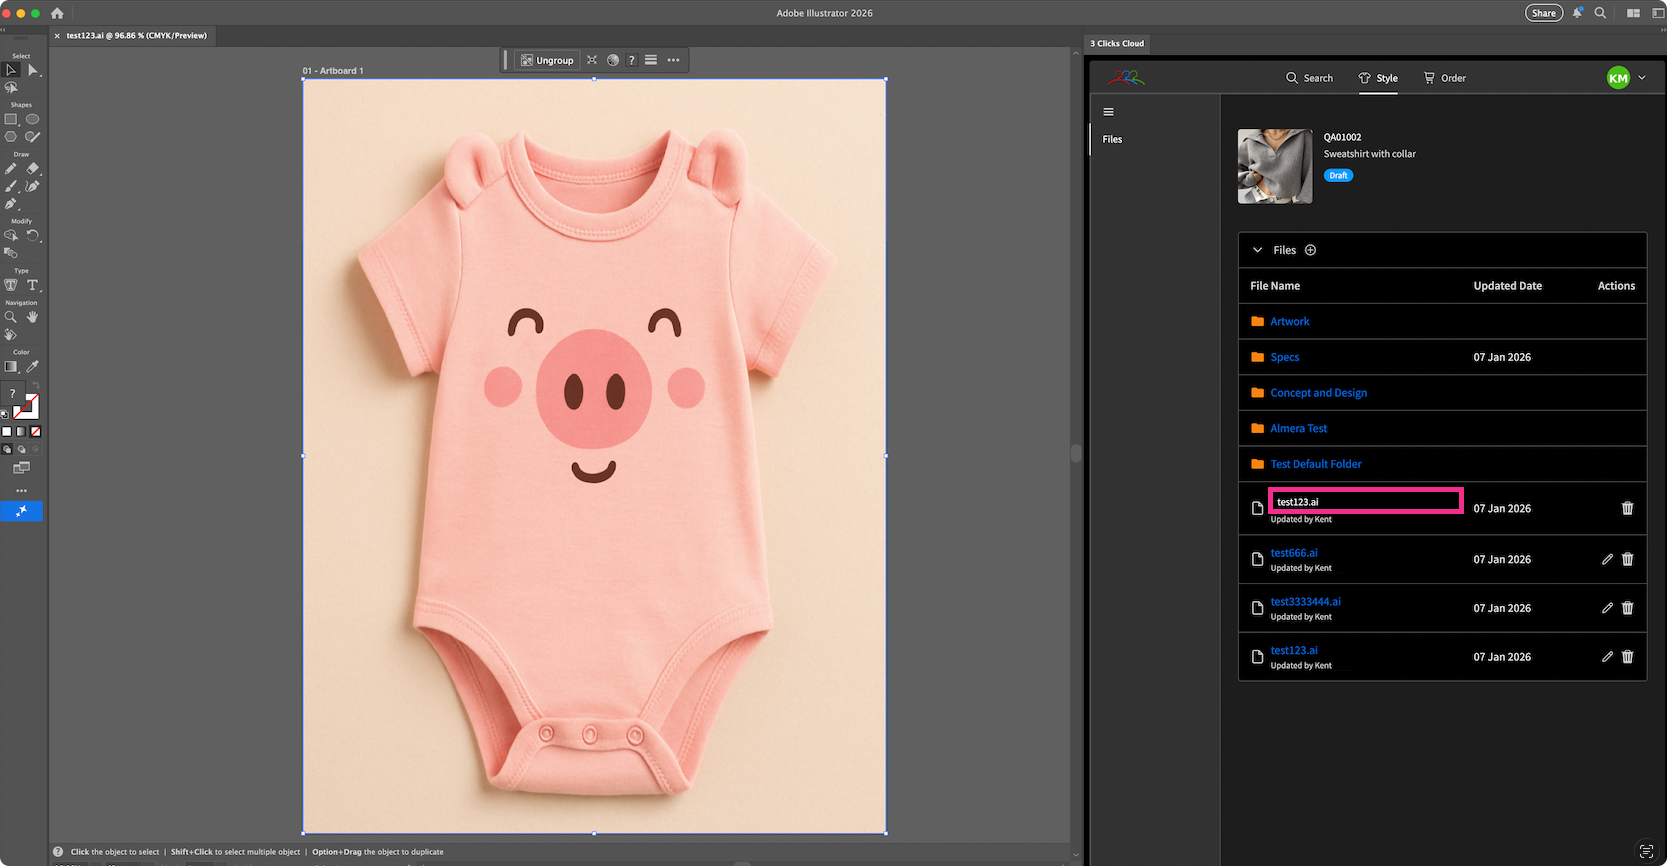Open the Concept and Design folder
The width and height of the screenshot is (1667, 866).
tap(1318, 393)
